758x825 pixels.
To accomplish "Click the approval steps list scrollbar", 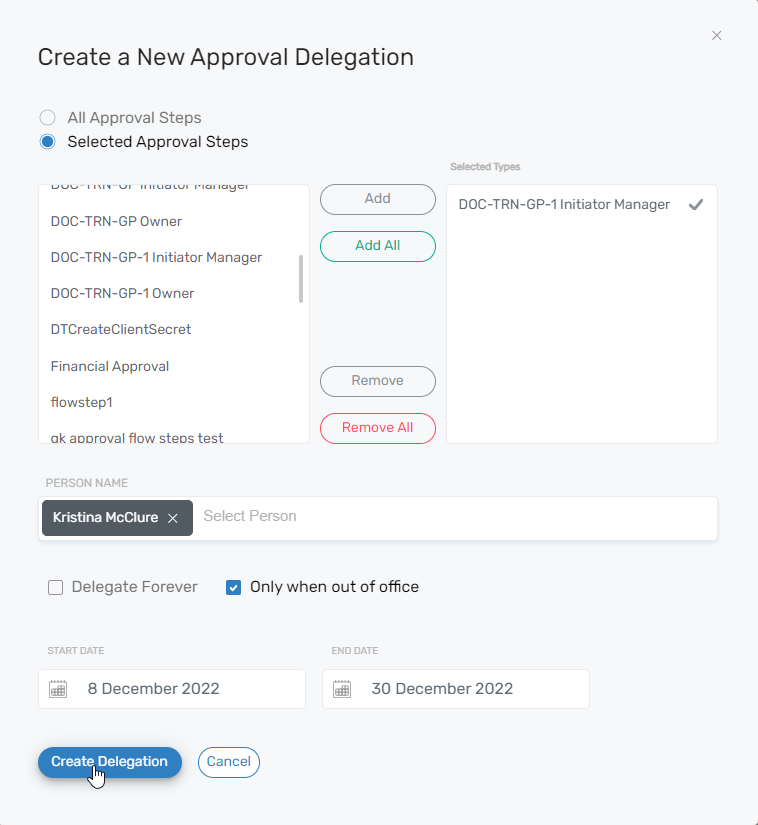I will [x=301, y=278].
